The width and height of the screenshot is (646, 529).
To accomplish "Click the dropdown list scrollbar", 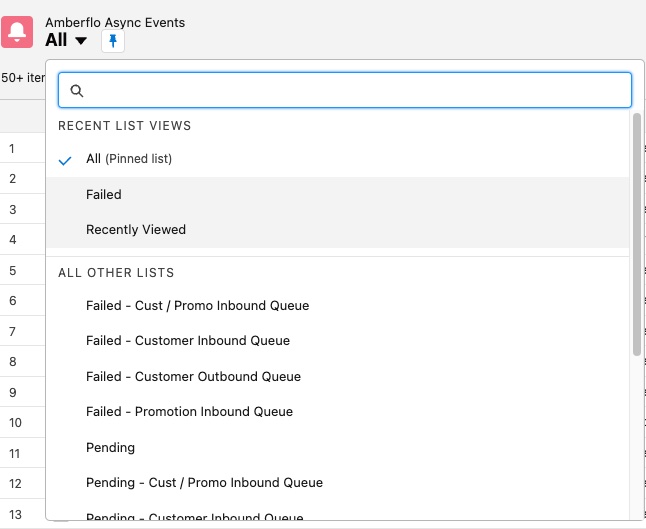I will tap(637, 235).
